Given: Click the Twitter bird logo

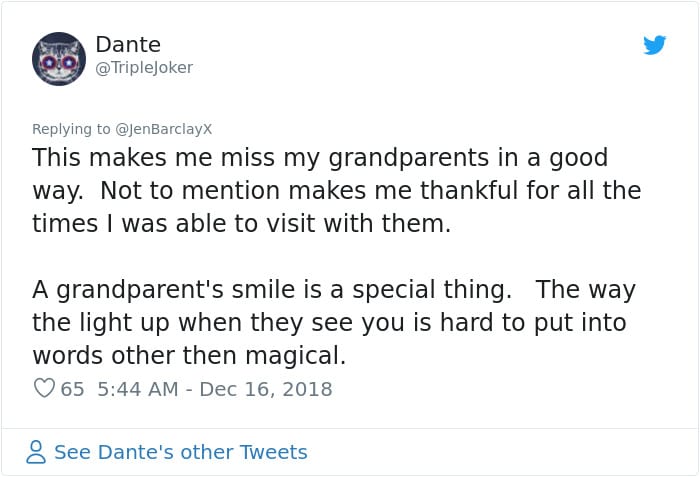Looking at the screenshot, I should (x=655, y=45).
